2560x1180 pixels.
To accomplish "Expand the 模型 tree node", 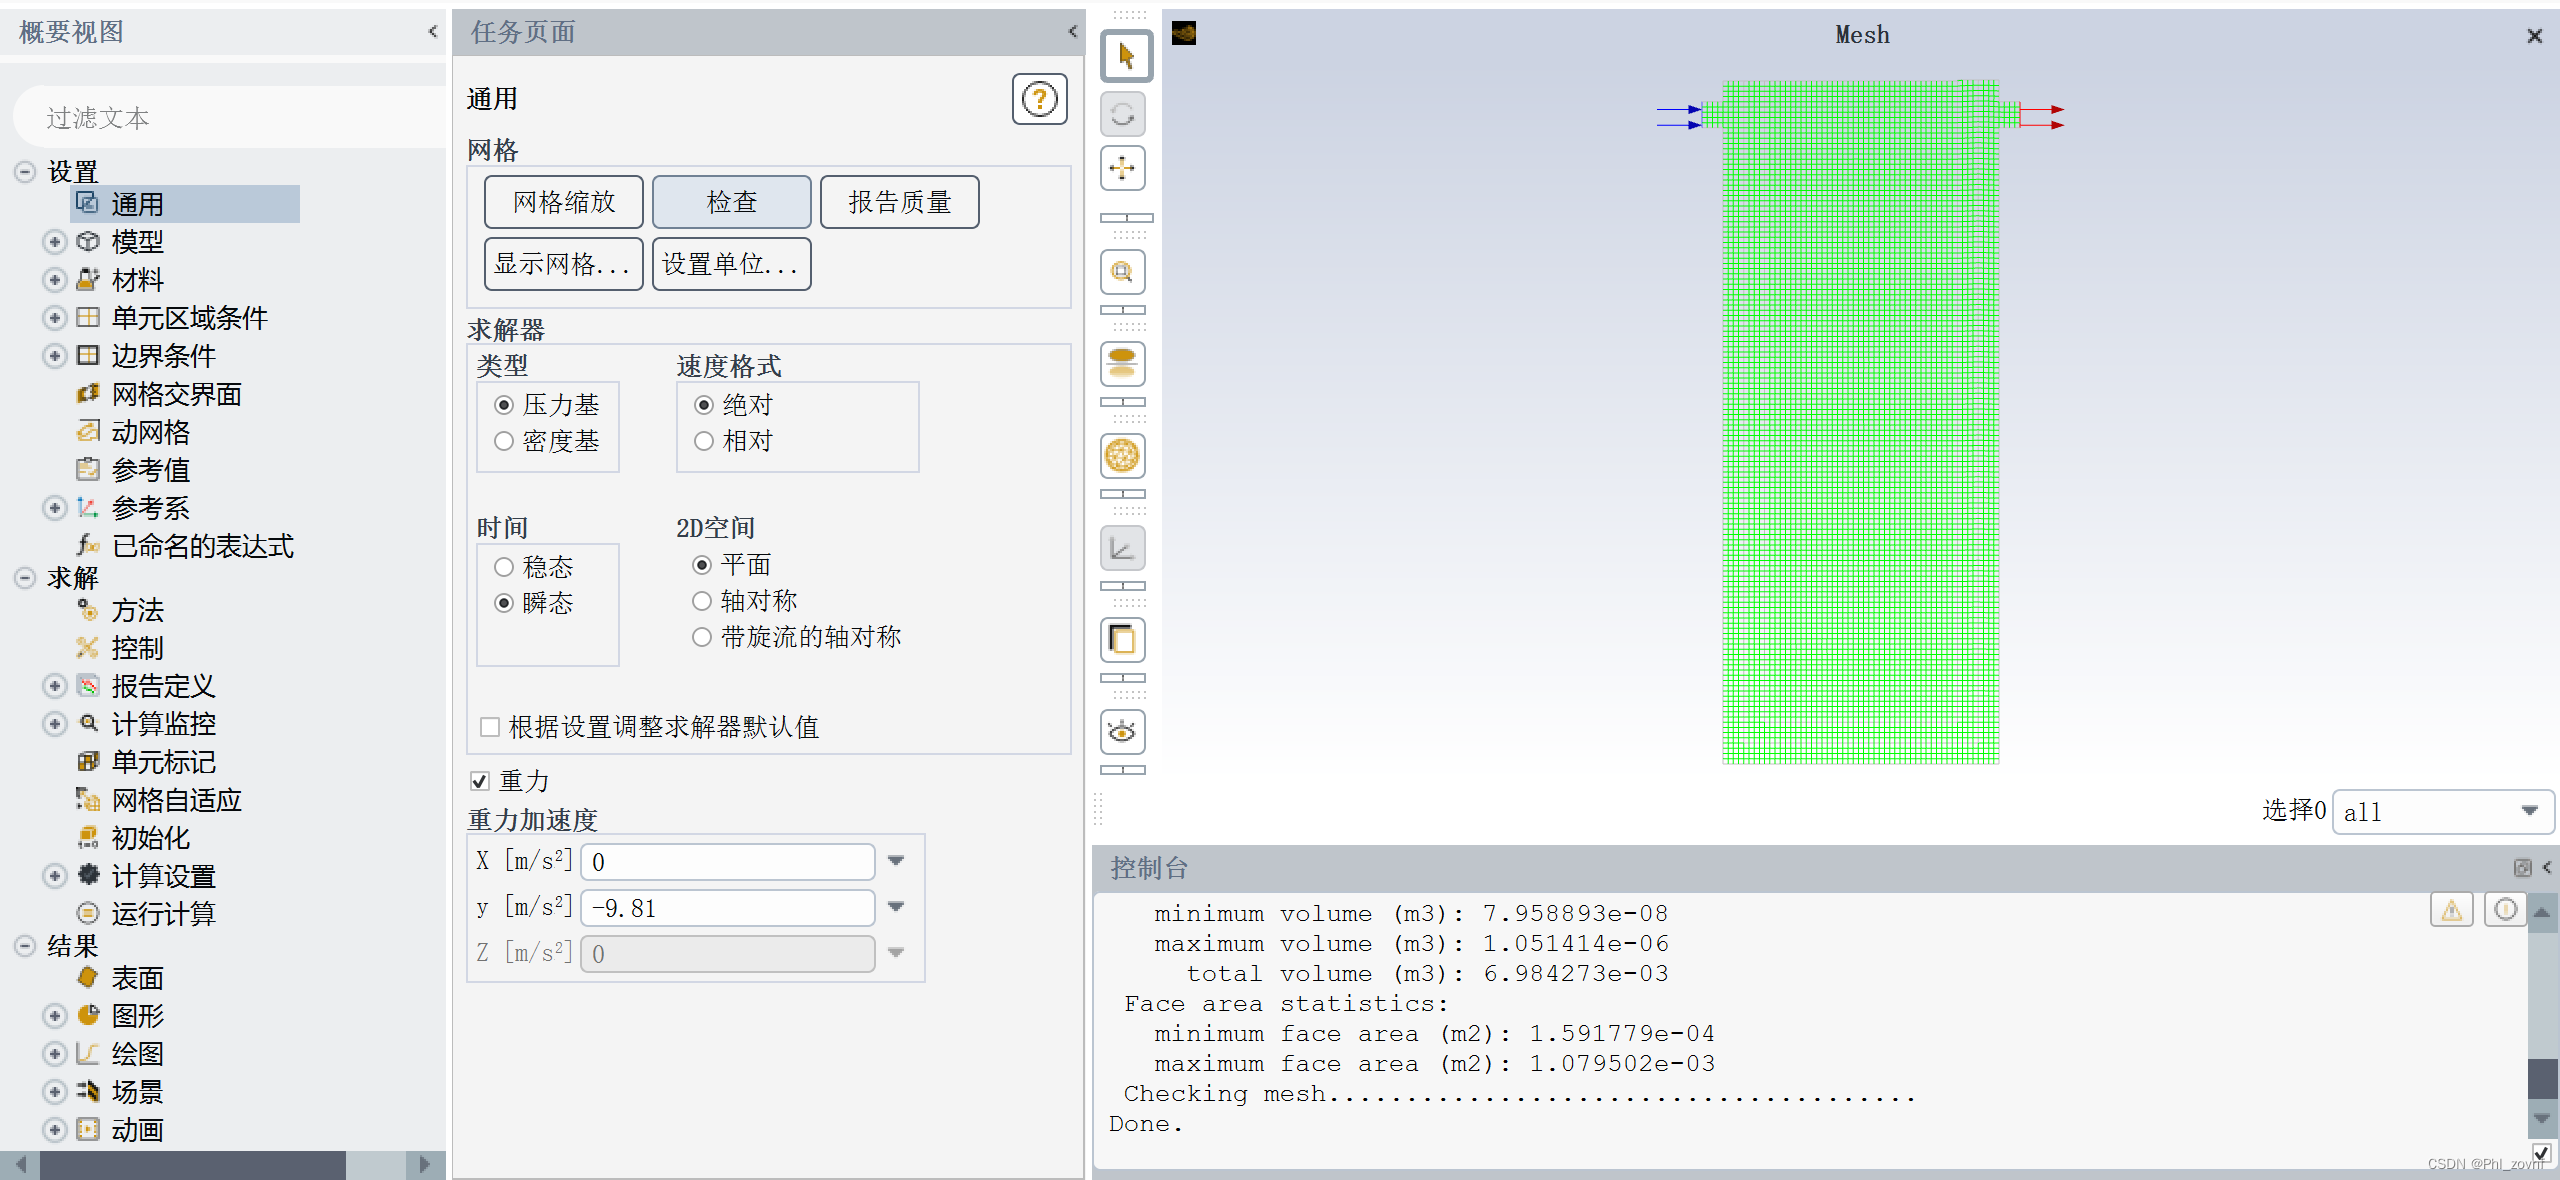I will 55,242.
